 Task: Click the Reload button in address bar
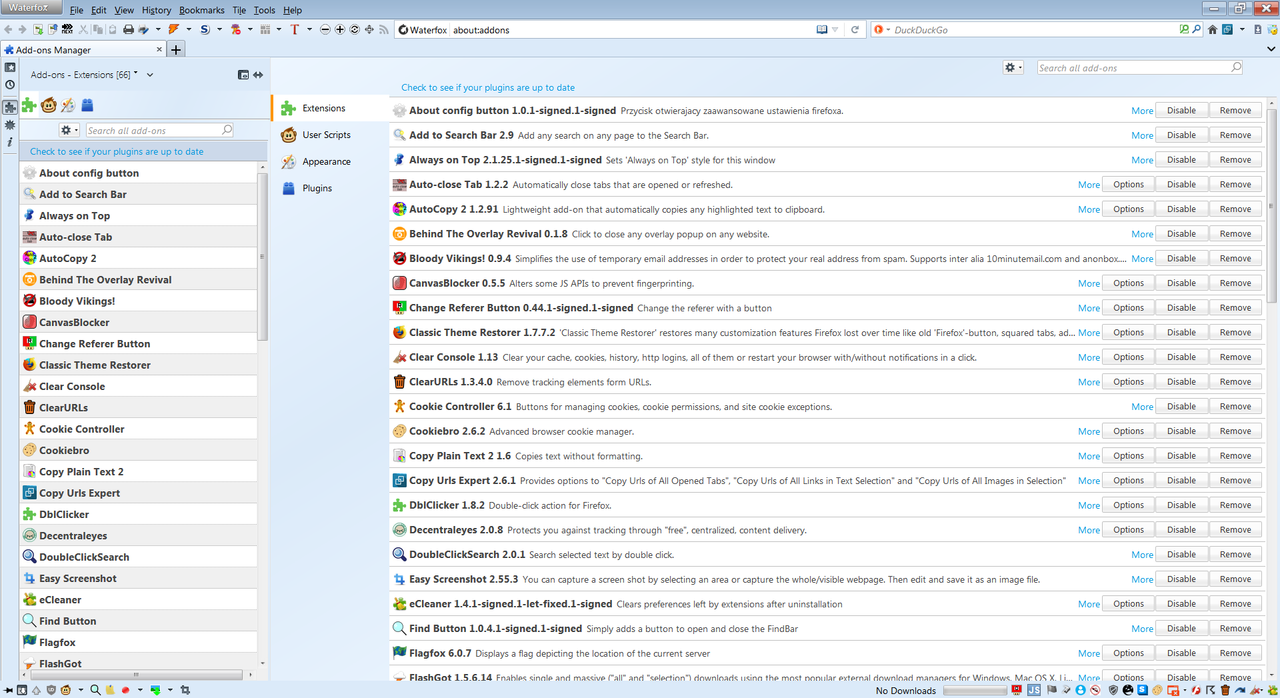[x=855, y=30]
